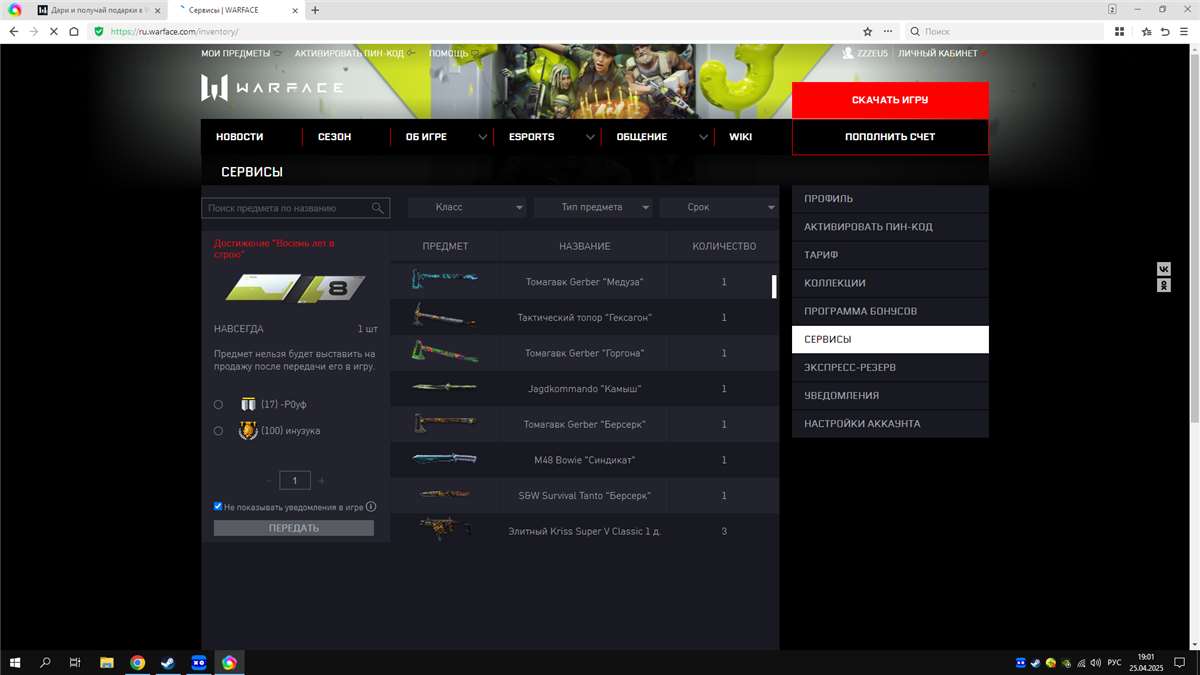Open File Explorer from the taskbar
The width and height of the screenshot is (1200, 675).
click(106, 662)
